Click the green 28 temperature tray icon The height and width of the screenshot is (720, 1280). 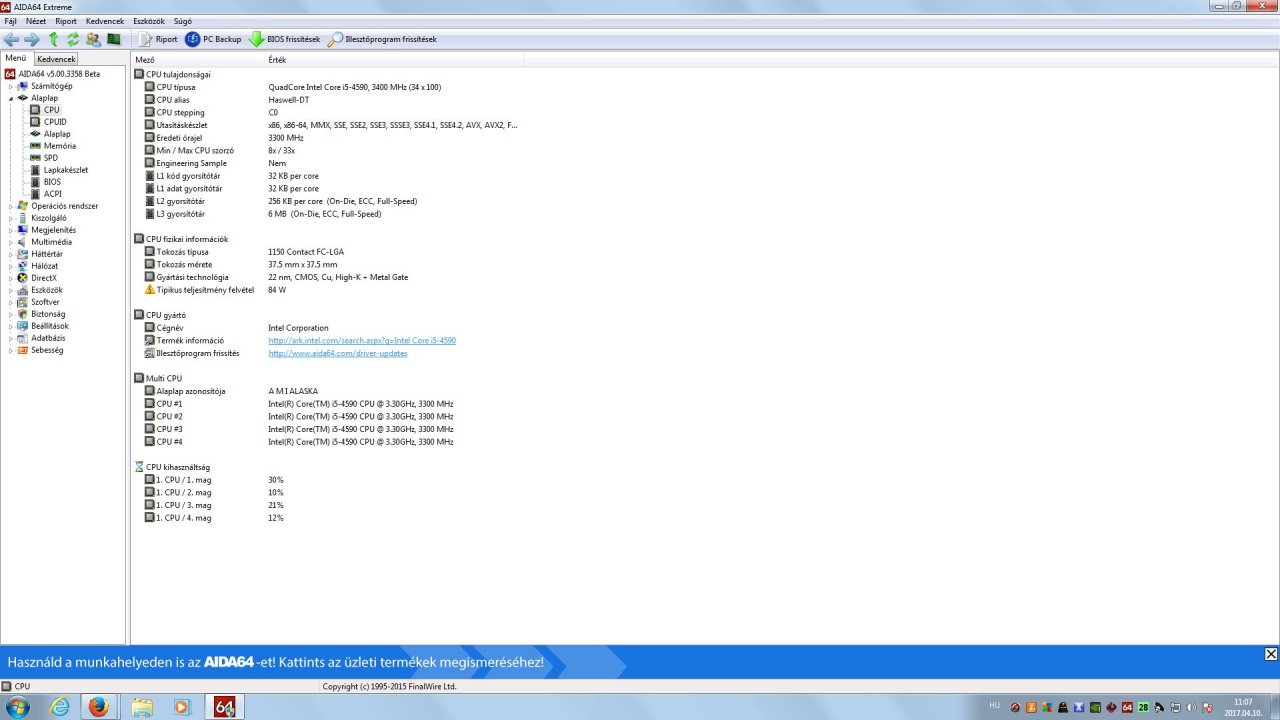1143,707
